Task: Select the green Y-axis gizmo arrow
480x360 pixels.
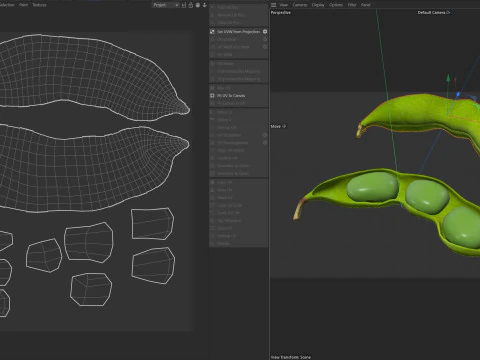Action: pyautogui.click(x=448, y=78)
